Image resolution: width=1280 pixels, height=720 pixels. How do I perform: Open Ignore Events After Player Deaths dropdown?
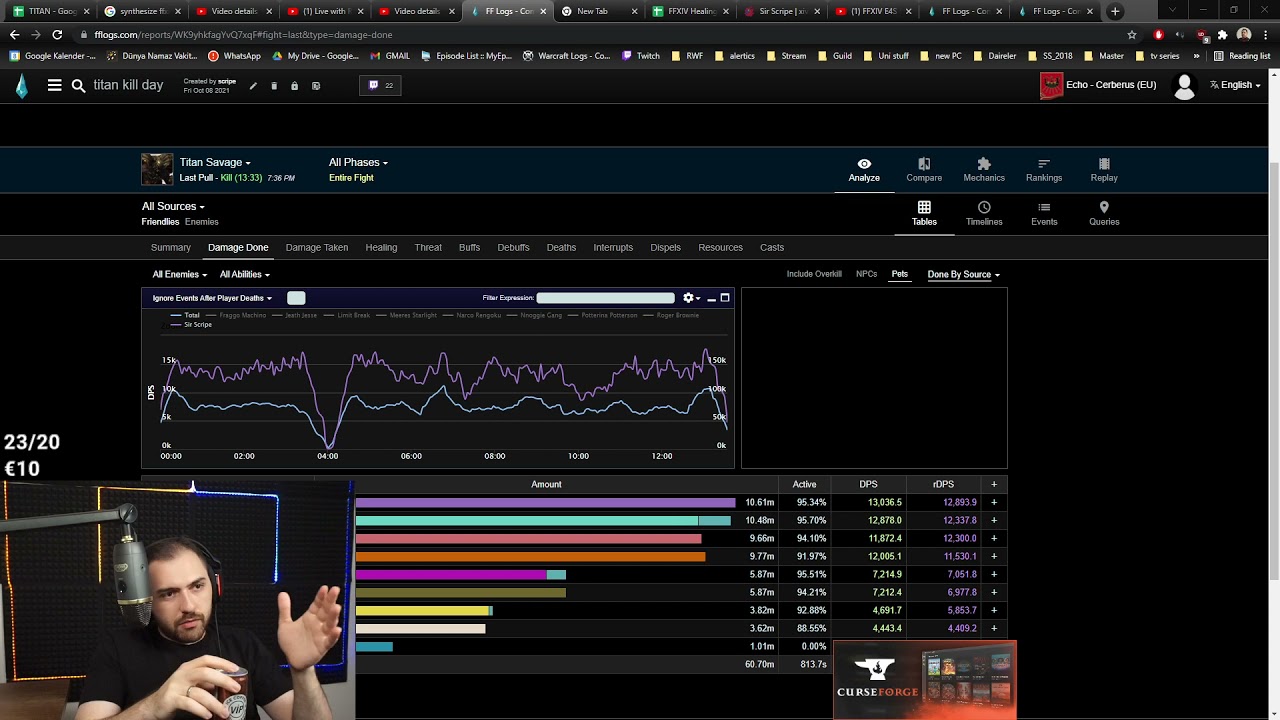pyautogui.click(x=212, y=298)
